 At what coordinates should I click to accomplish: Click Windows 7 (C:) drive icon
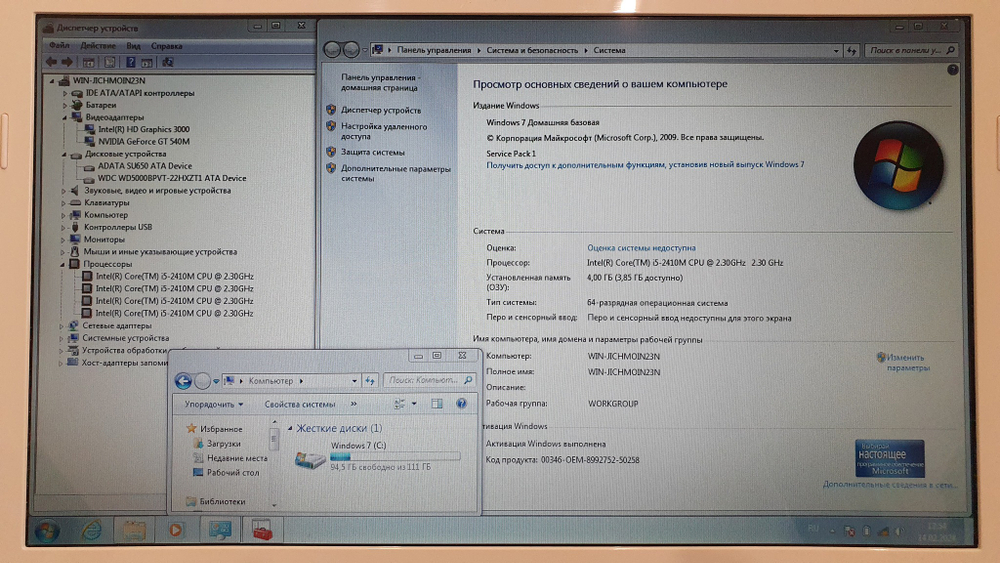click(x=310, y=458)
